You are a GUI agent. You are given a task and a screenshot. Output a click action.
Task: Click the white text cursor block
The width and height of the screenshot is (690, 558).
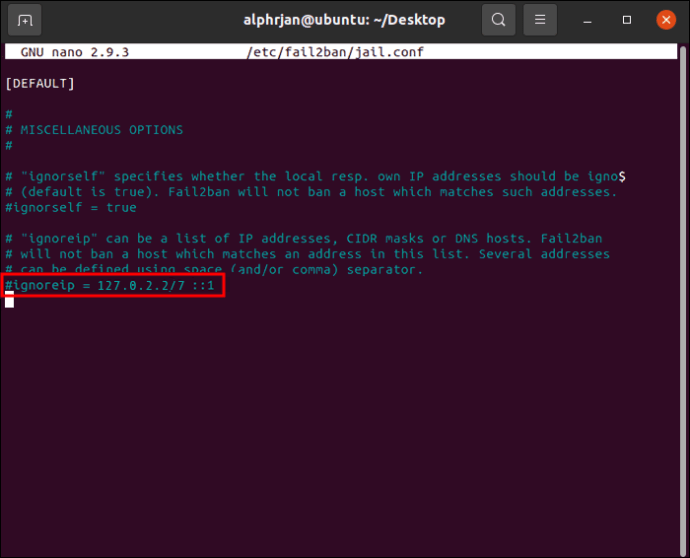click(9, 300)
